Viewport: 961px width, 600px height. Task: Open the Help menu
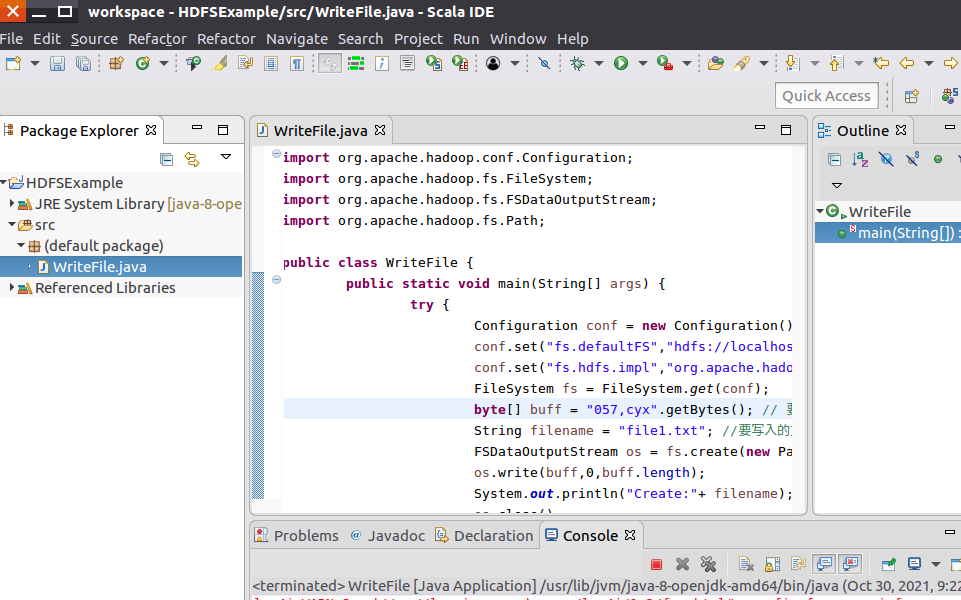pos(572,39)
